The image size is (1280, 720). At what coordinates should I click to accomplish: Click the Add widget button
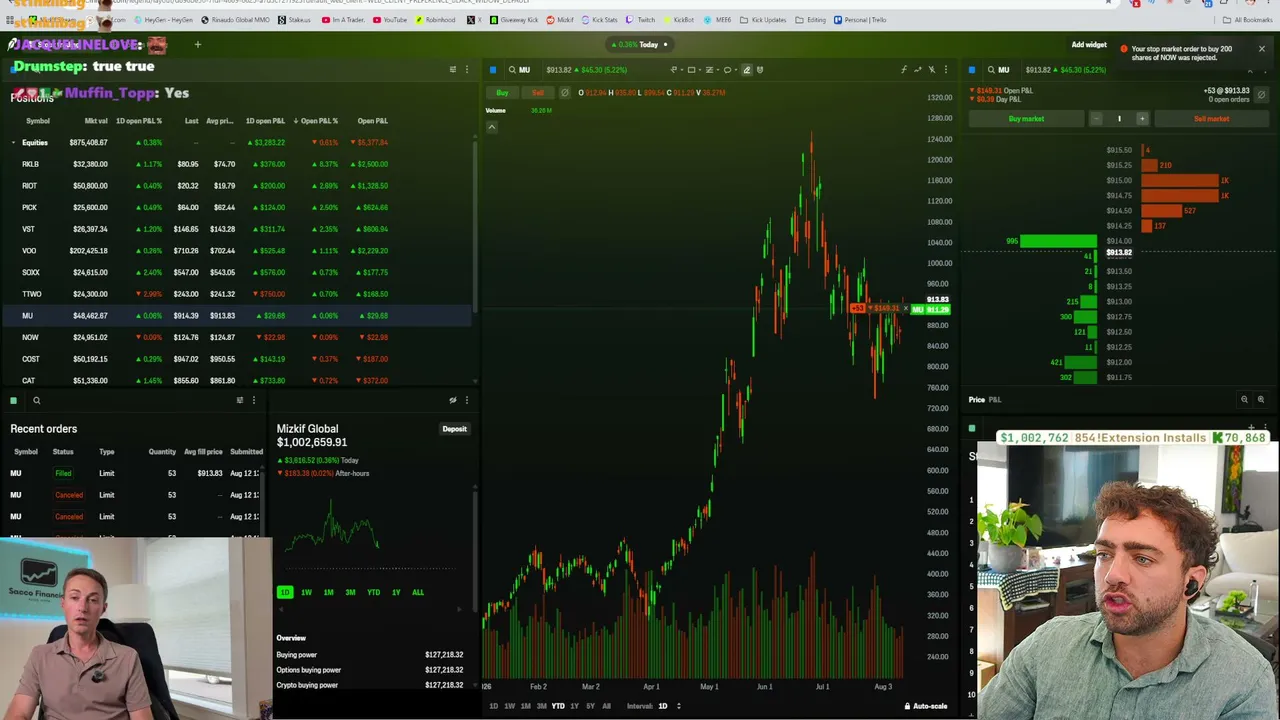pyautogui.click(x=1089, y=45)
